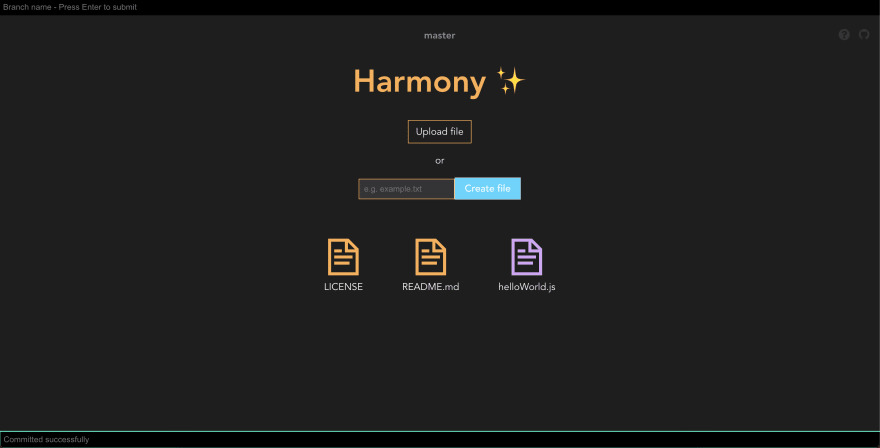Click the Committed successfully status message

click(47, 440)
